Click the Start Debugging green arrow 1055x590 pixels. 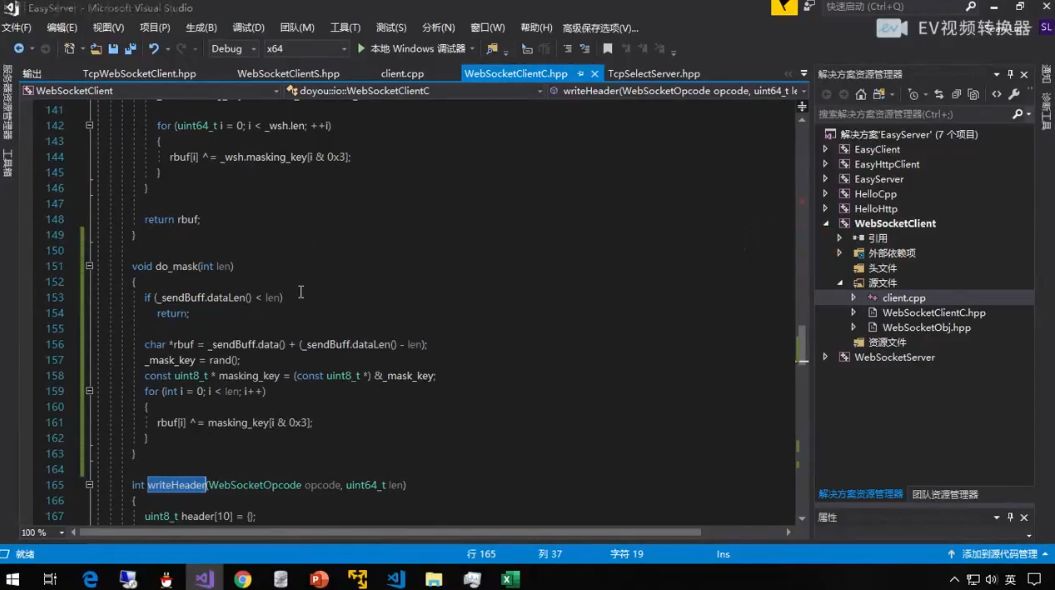361,46
